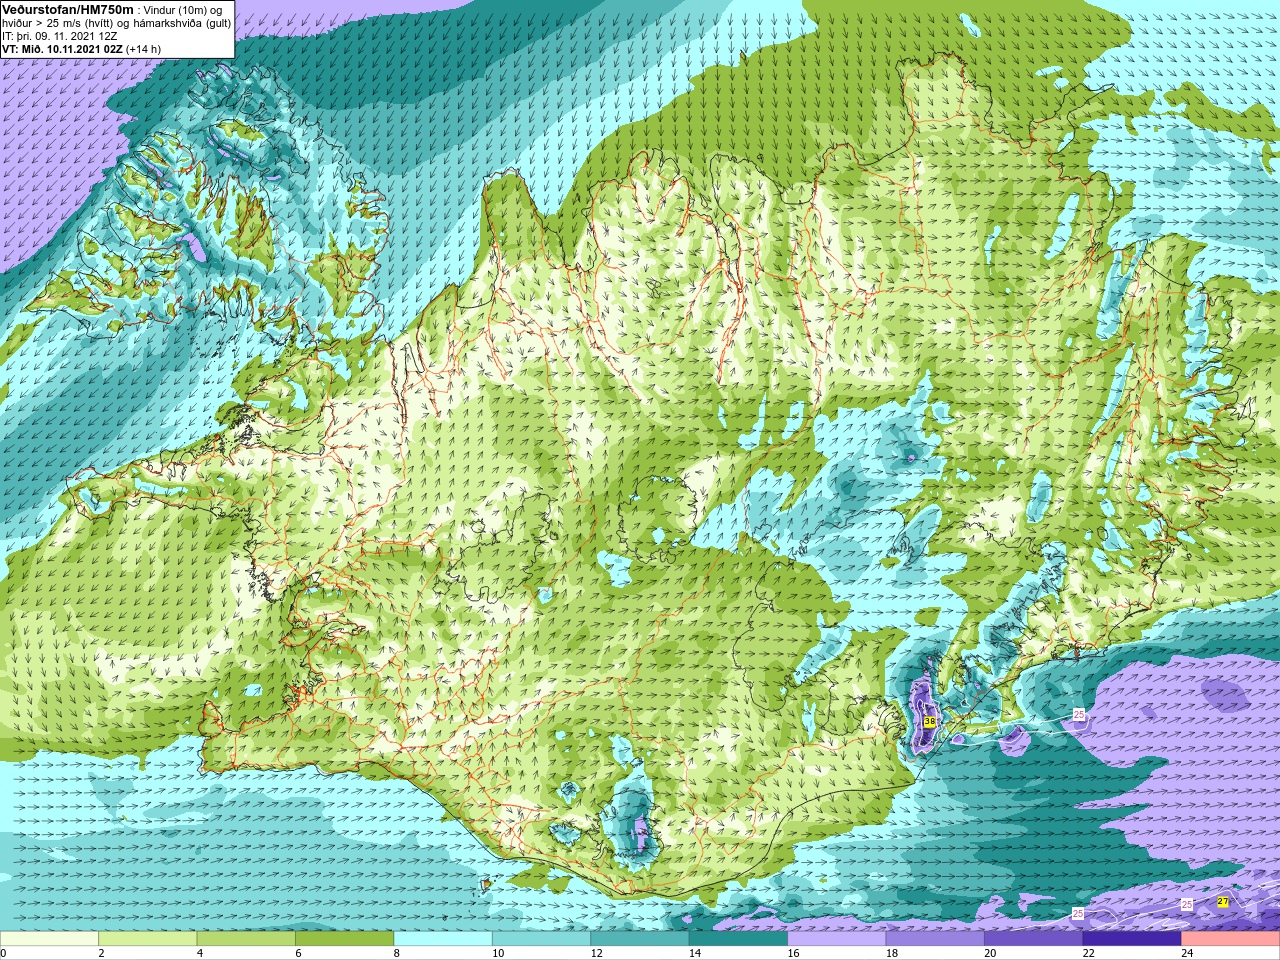Click the light cyan 8–10 m/s legend swatch
This screenshot has height=960, width=1280.
443,939
